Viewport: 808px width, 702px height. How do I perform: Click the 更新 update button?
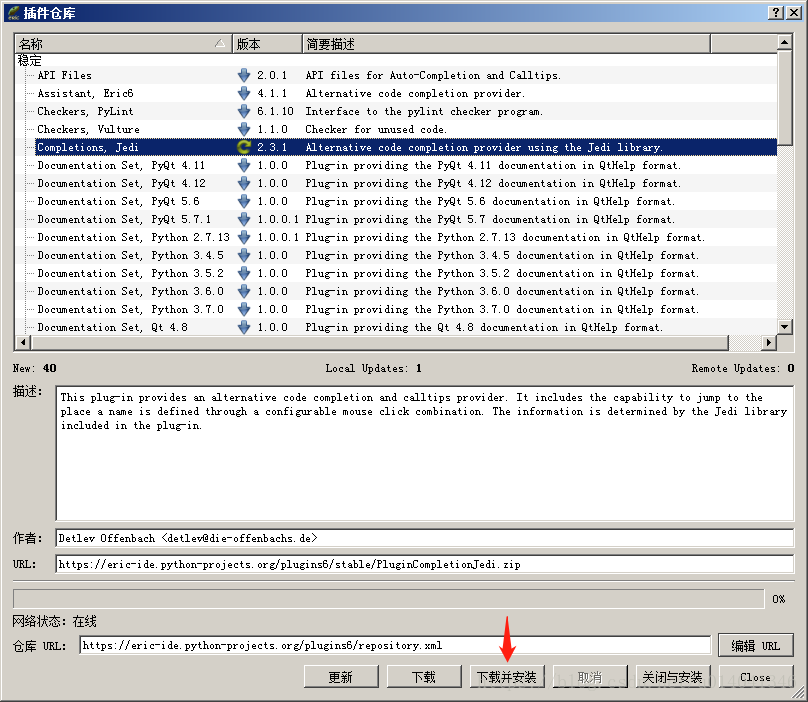(341, 677)
